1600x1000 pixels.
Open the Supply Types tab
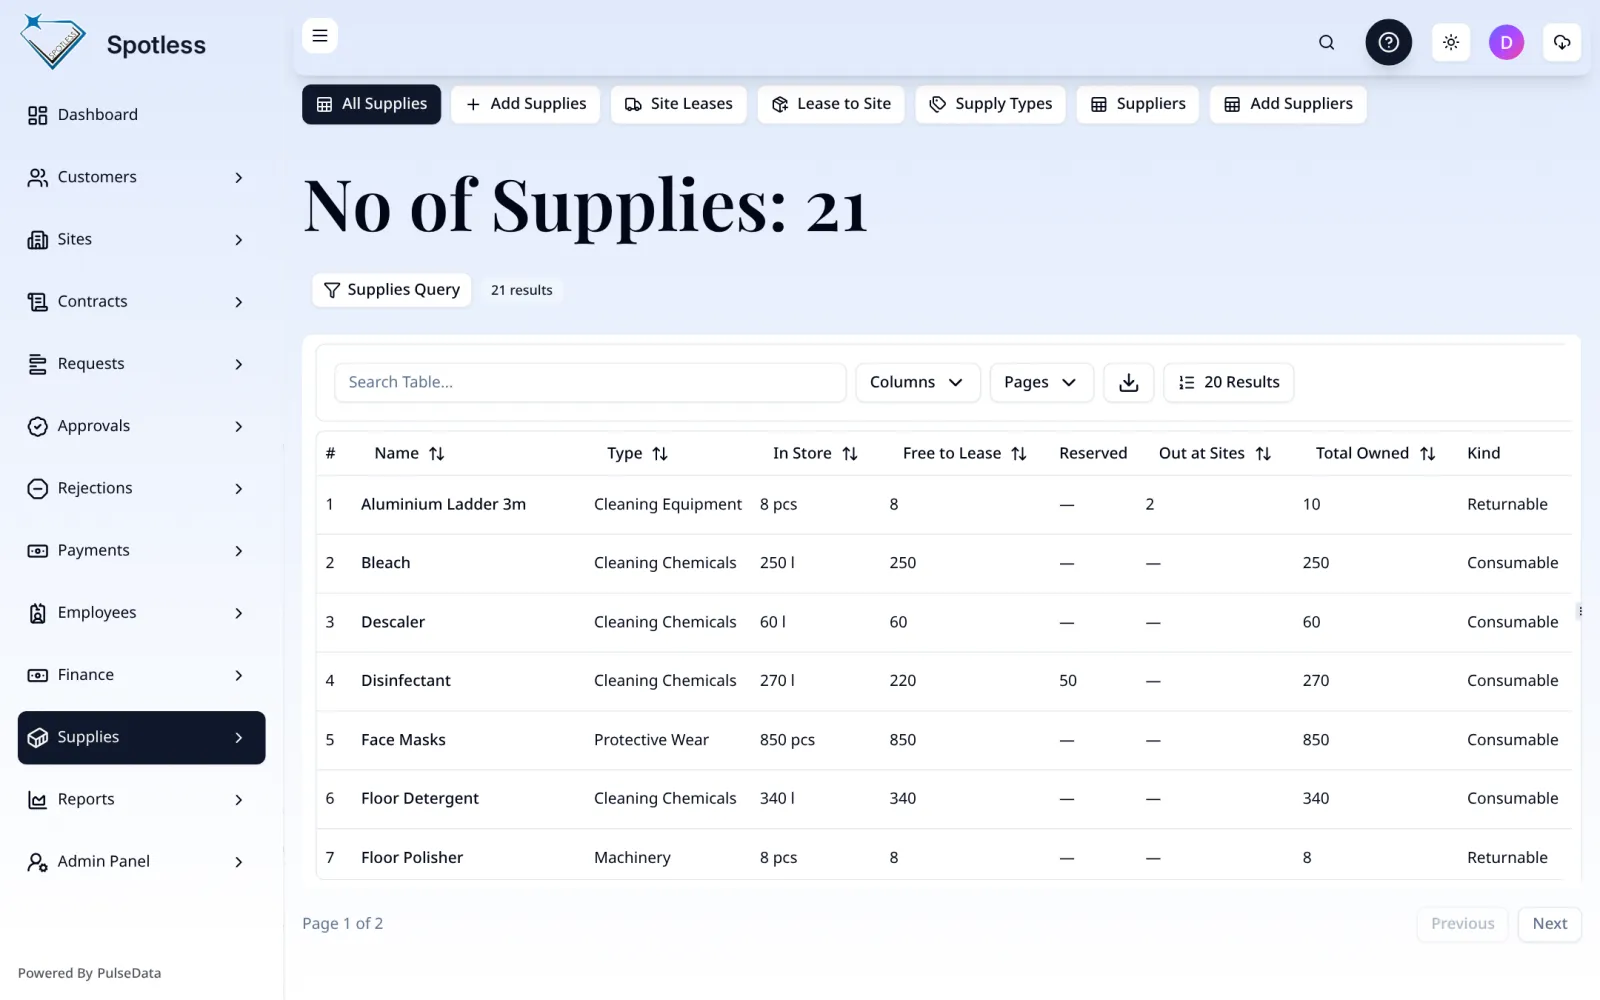(990, 104)
